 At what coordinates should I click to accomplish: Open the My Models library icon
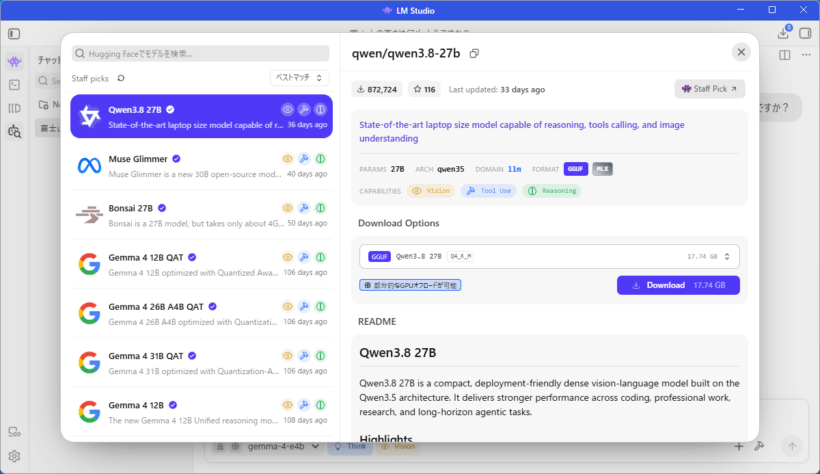tap(14, 108)
